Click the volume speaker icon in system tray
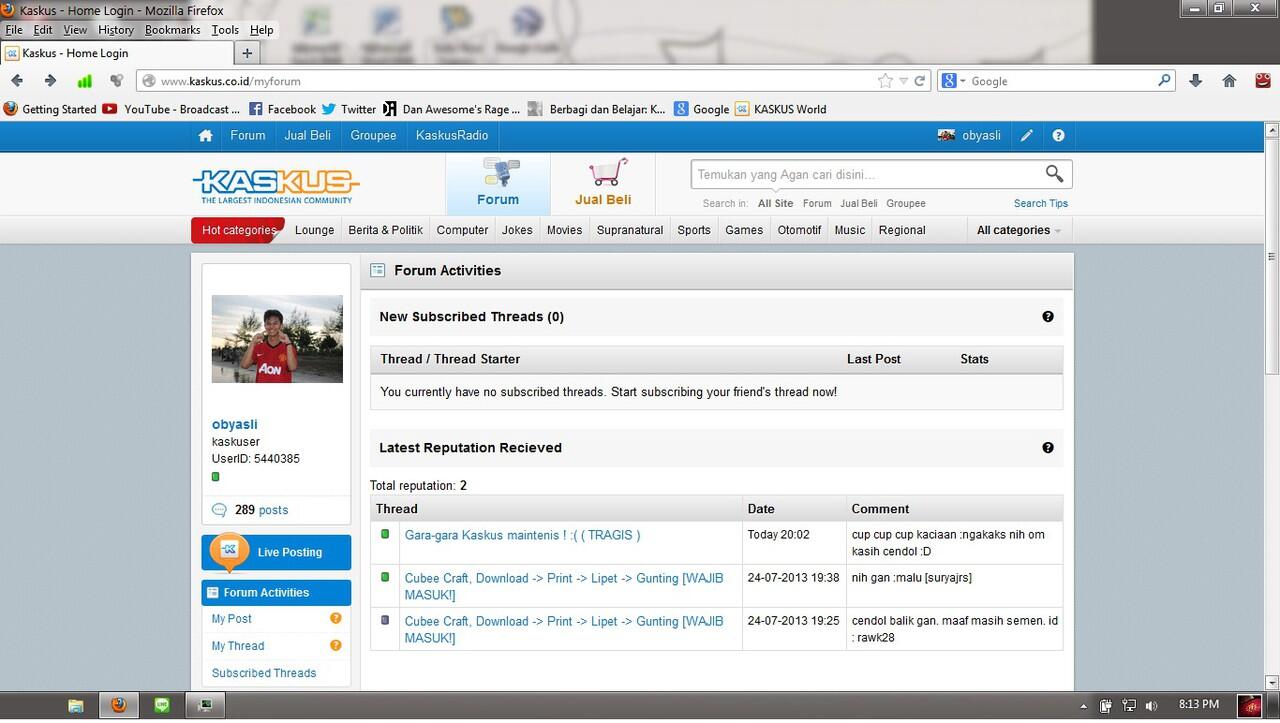1280x723 pixels. 1152,706
